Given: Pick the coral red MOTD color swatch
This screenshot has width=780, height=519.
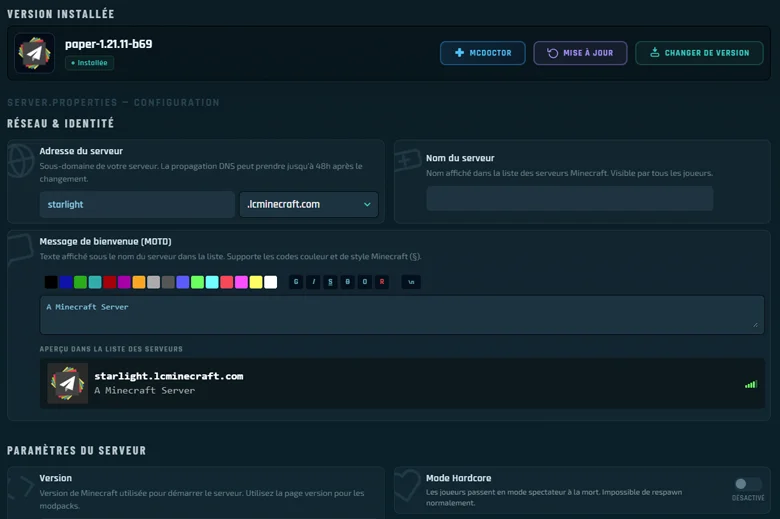Looking at the screenshot, I should [227, 282].
